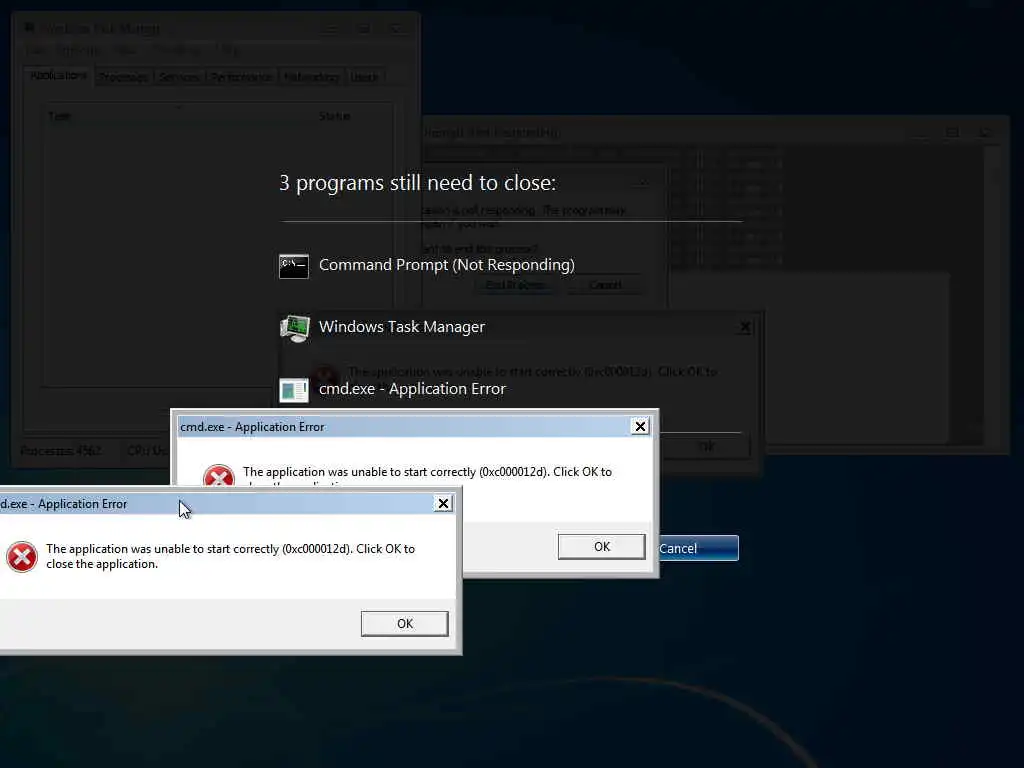Viewport: 1024px width, 768px height.
Task: Click OK in the middle cmd.exe error dialog
Action: pos(601,547)
